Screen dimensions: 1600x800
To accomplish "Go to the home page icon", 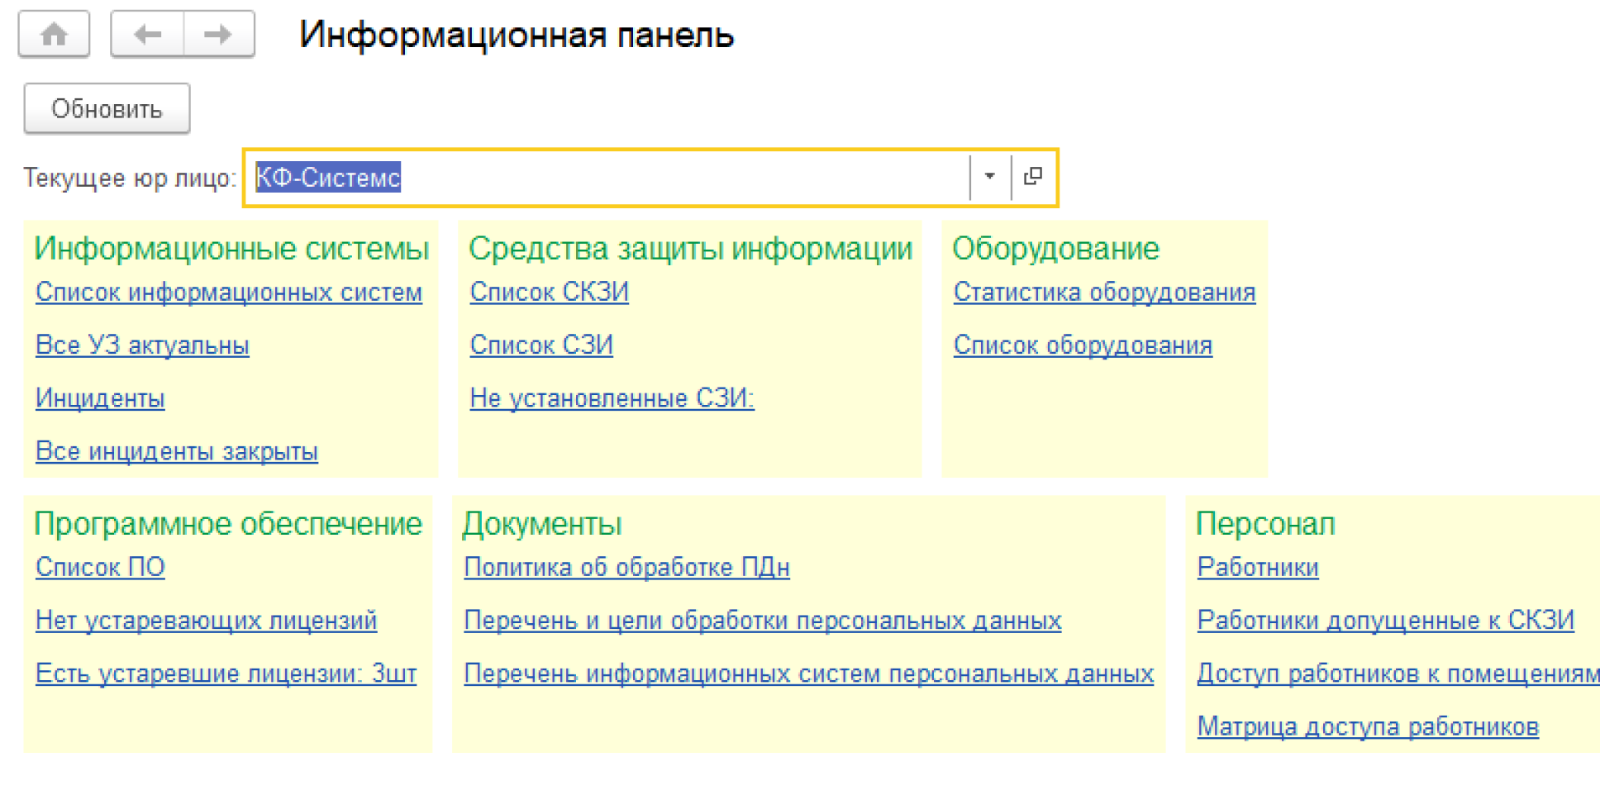I will pos(54,35).
